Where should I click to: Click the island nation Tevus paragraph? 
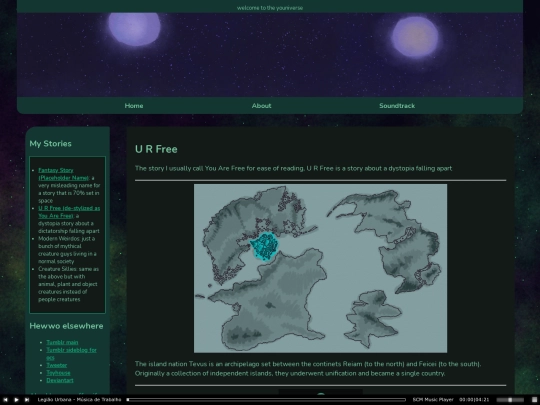click(x=308, y=368)
